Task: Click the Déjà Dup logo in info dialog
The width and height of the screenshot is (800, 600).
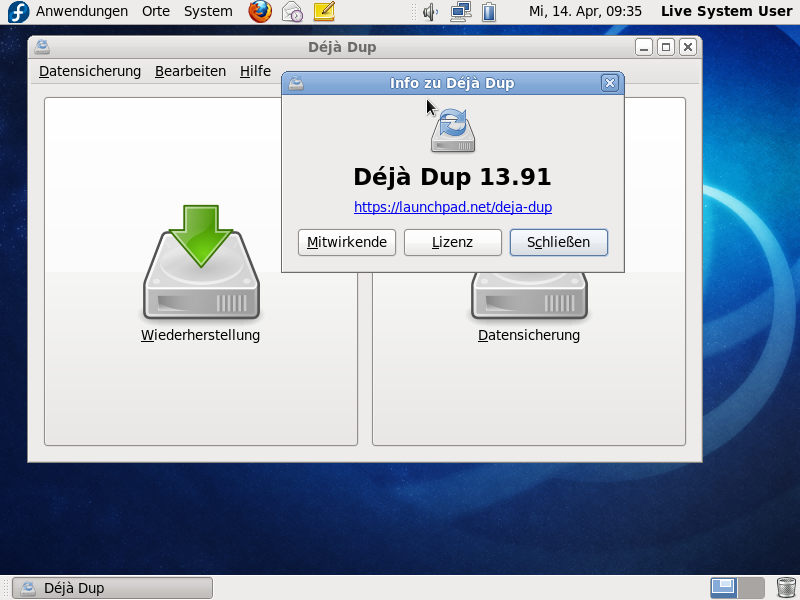Action: pos(453,130)
